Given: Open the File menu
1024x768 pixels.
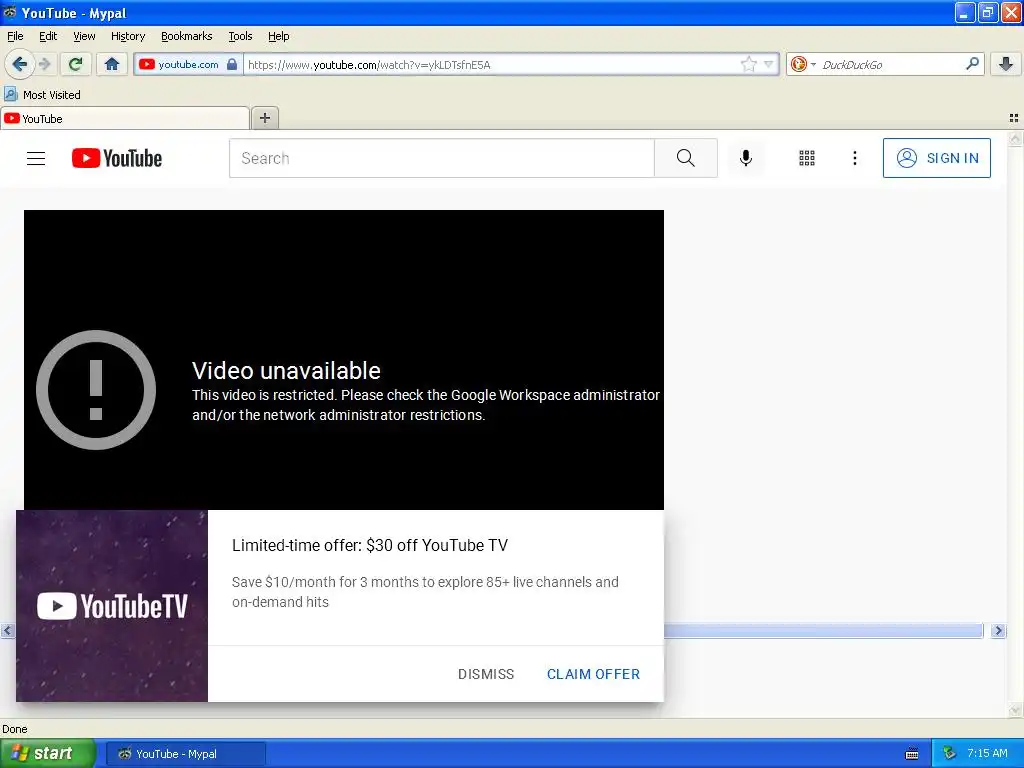Looking at the screenshot, I should point(15,36).
